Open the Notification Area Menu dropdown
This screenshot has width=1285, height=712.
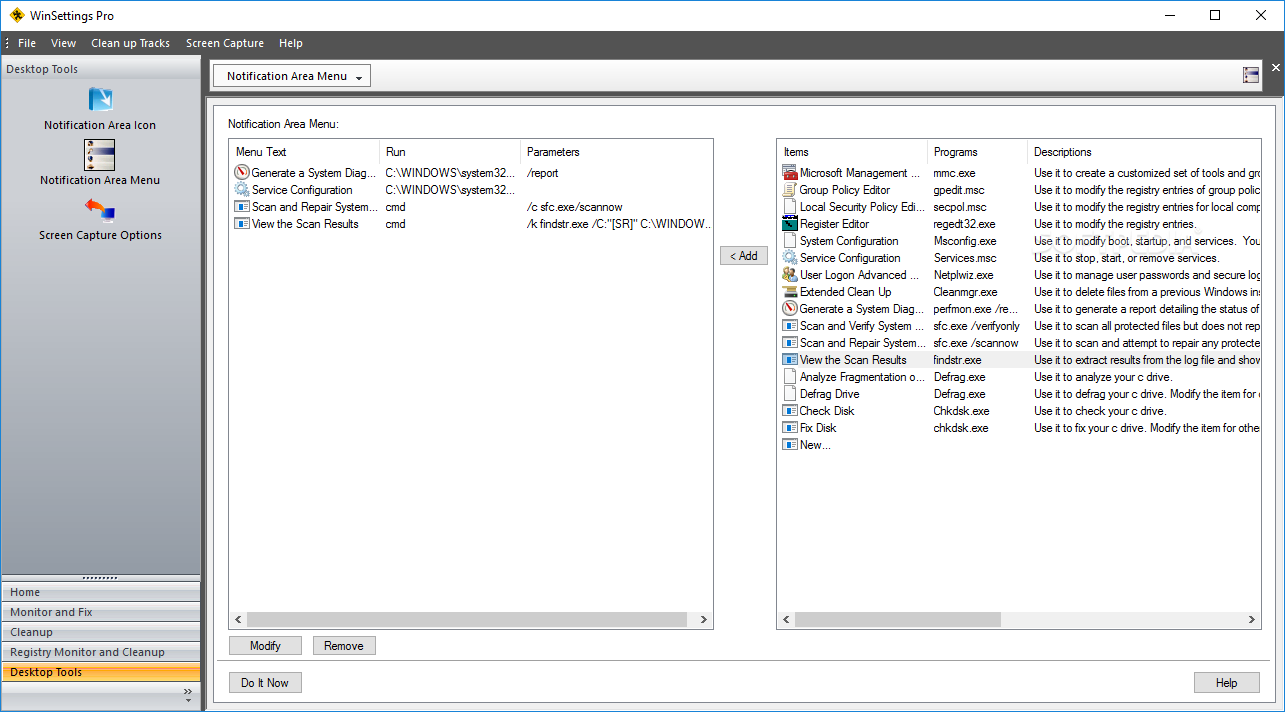point(291,76)
